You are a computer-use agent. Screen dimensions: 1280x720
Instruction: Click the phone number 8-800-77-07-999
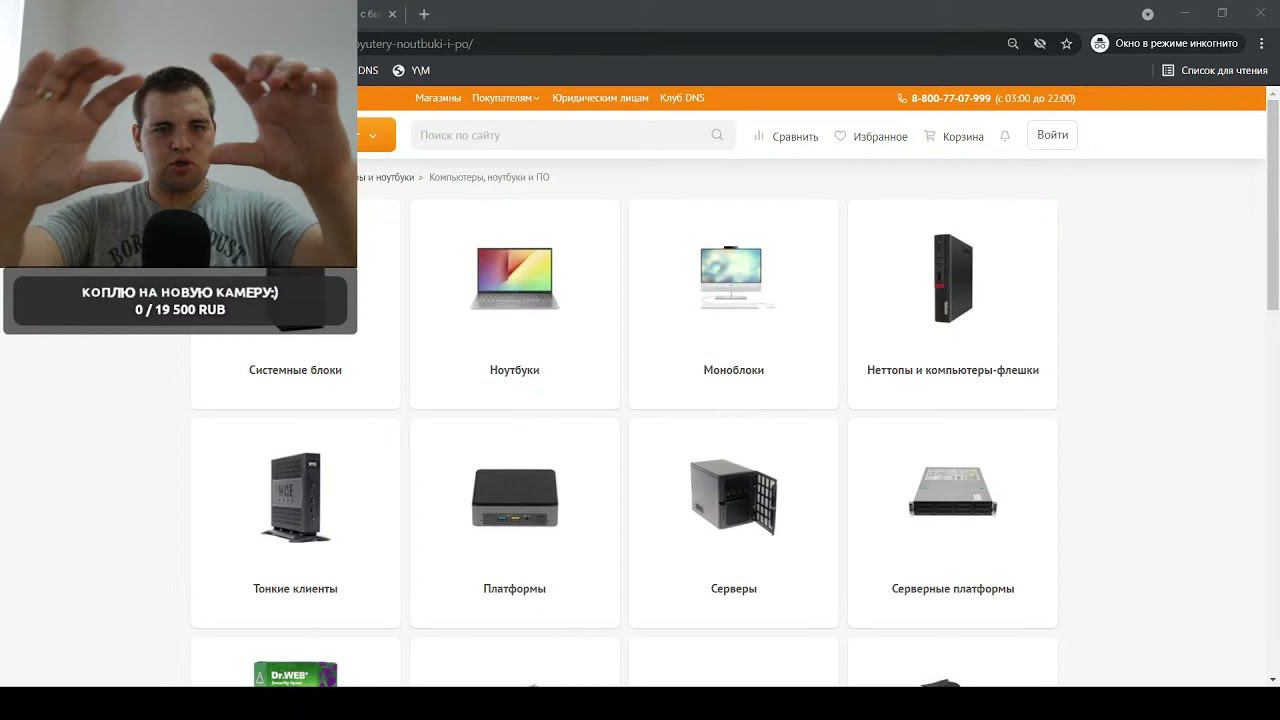coord(951,98)
